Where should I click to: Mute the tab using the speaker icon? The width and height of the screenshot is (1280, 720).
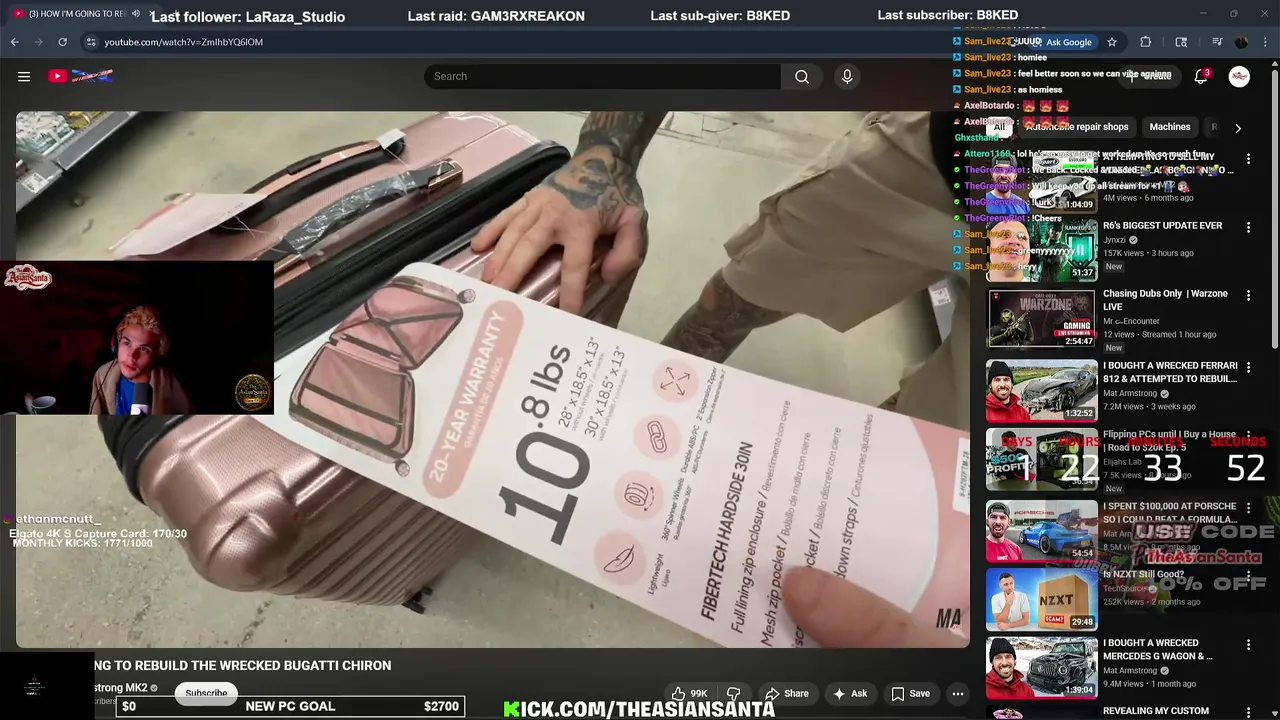click(136, 14)
